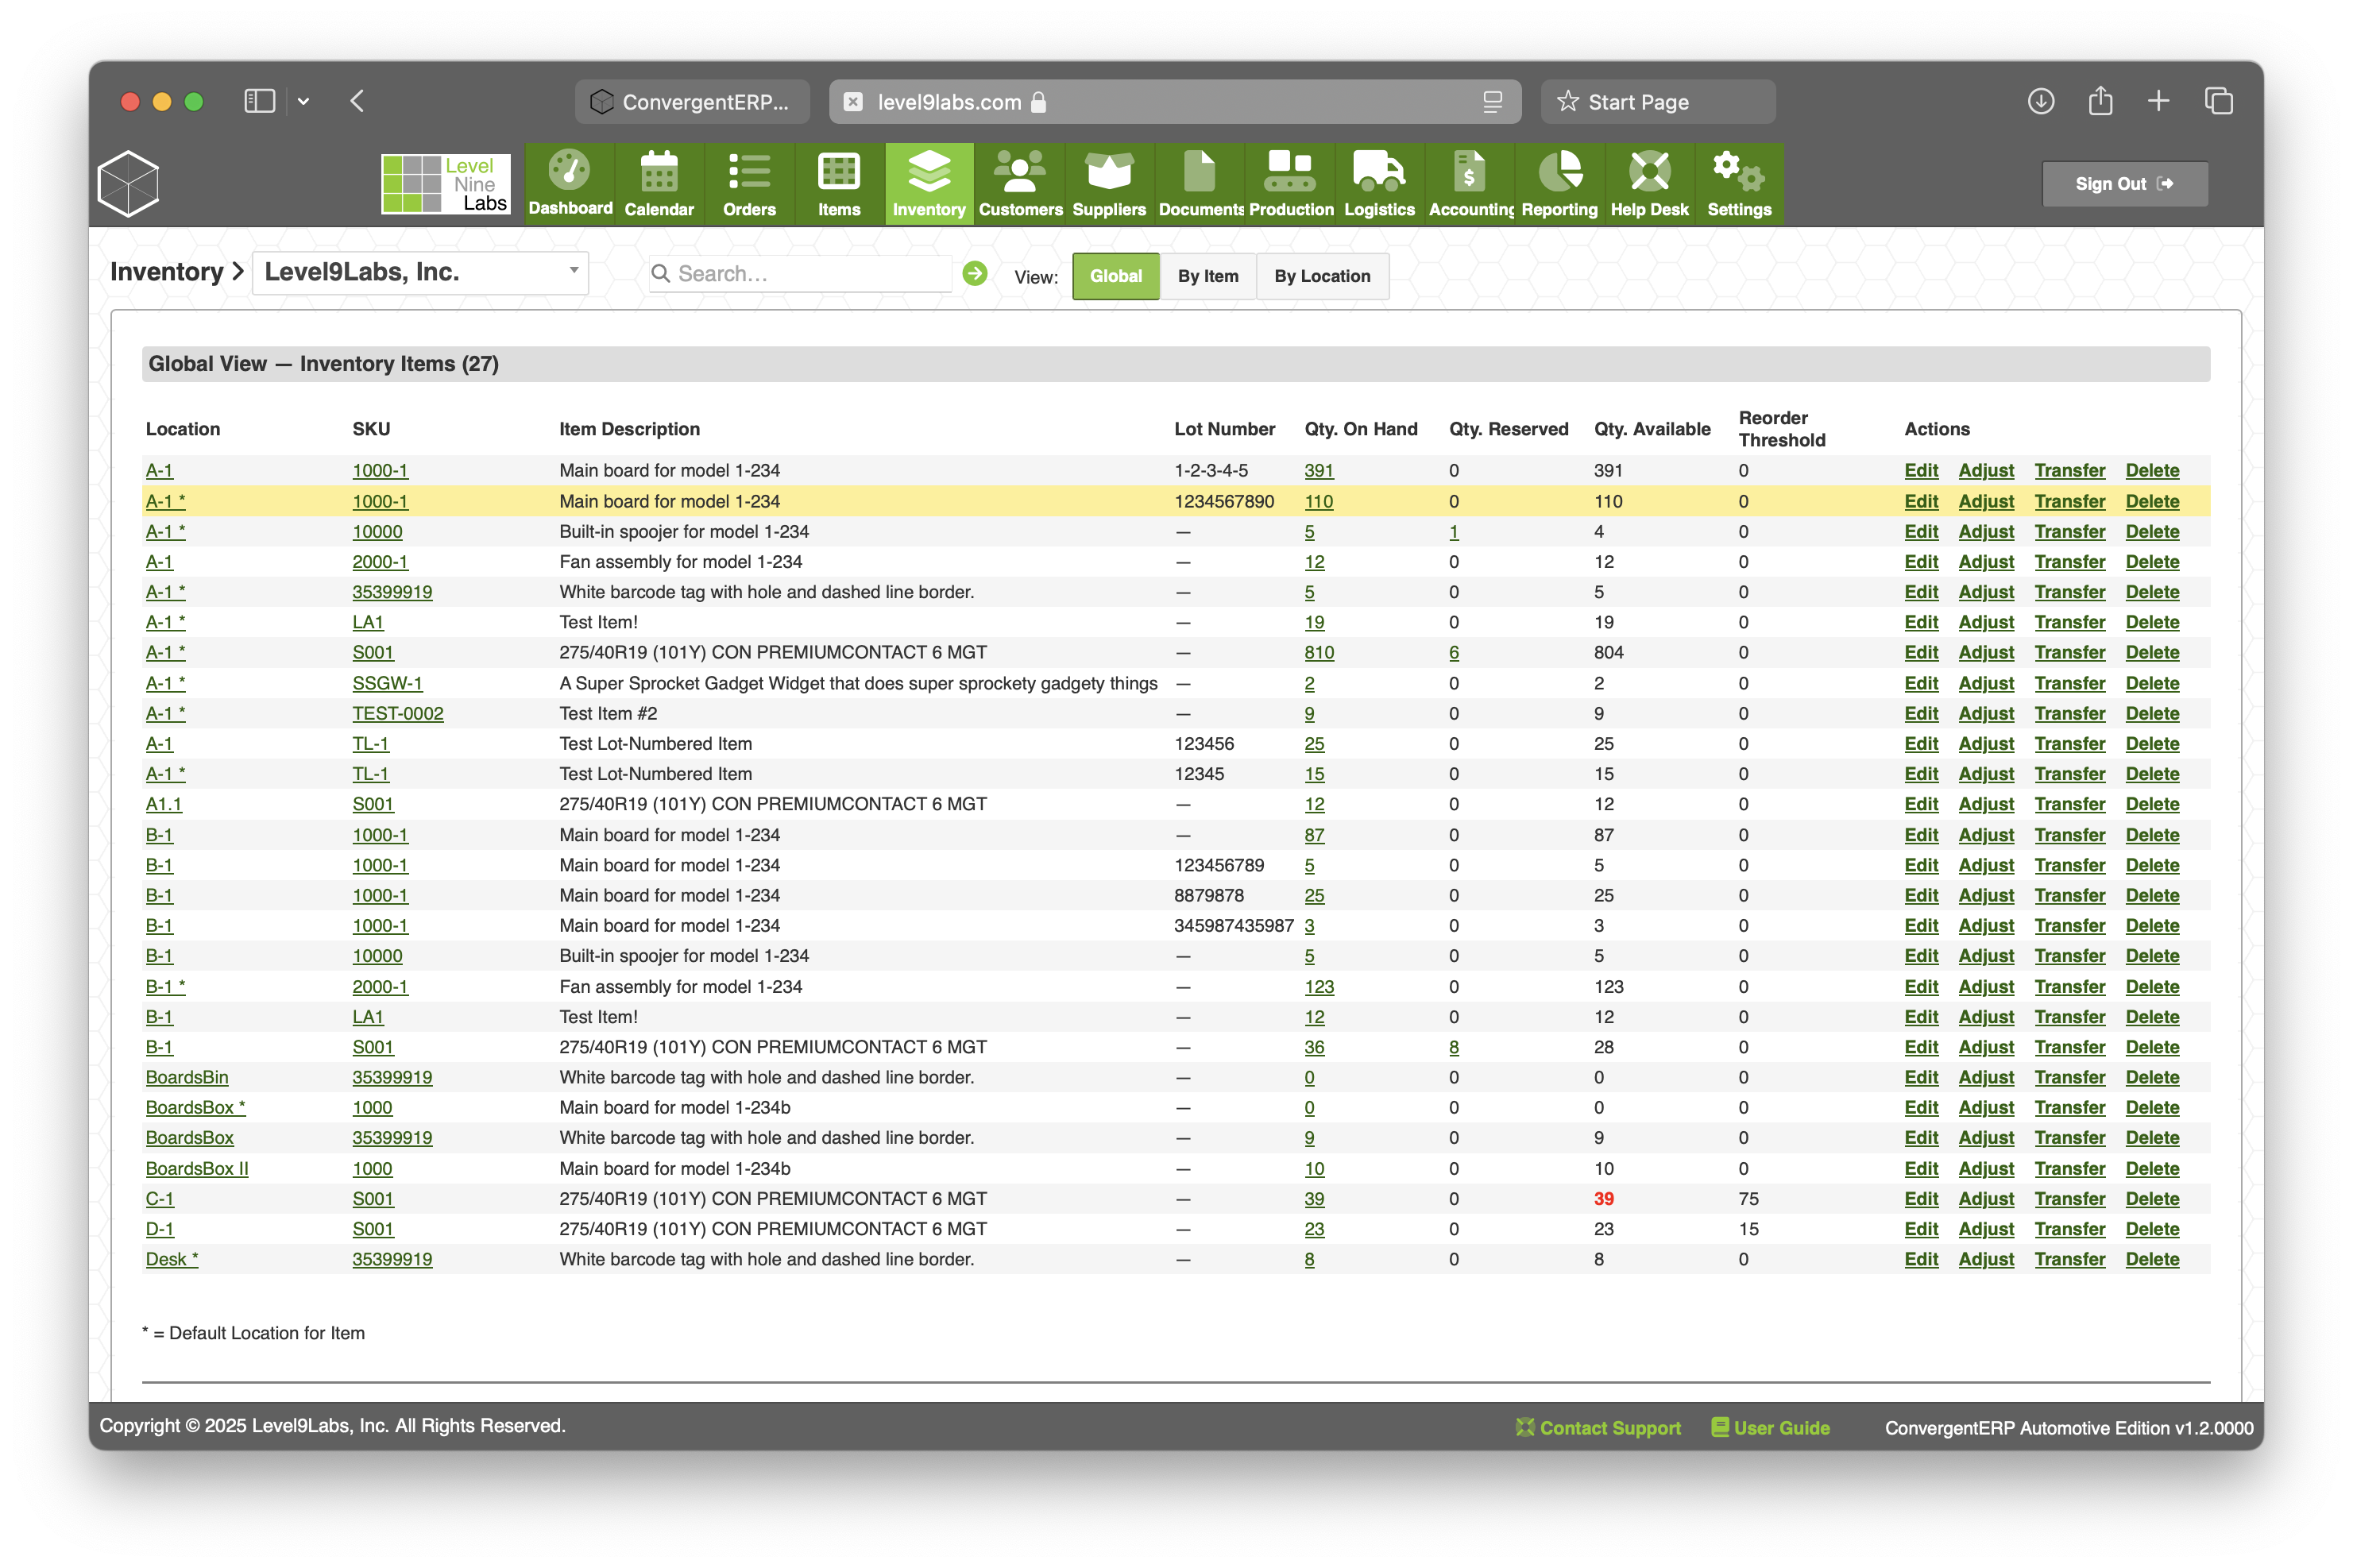Open the Reporting module

(1559, 184)
